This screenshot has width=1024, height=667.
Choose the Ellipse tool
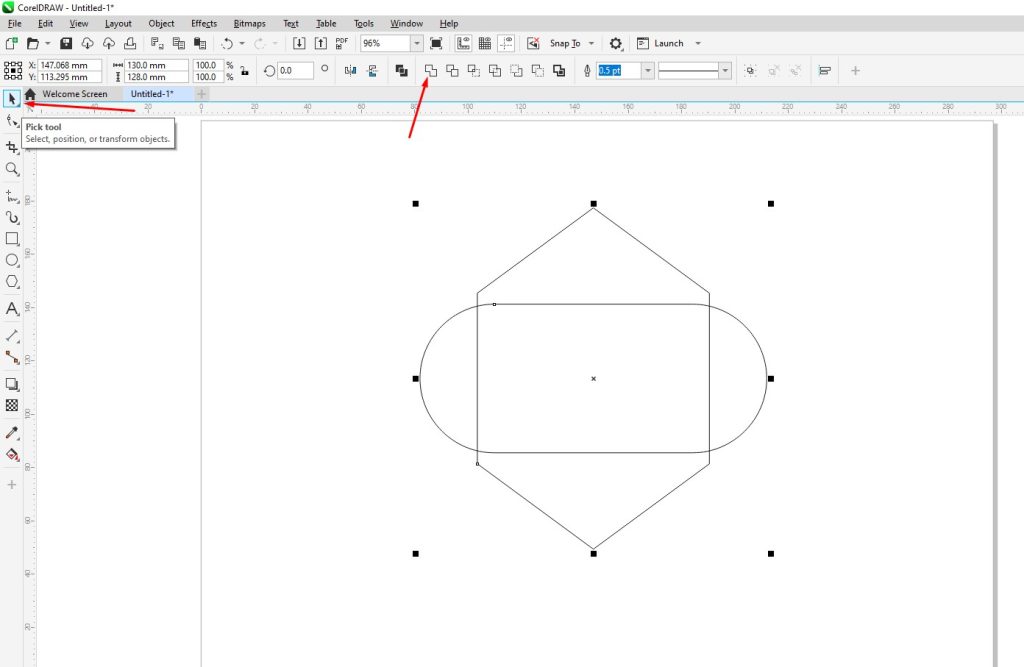coord(13,260)
